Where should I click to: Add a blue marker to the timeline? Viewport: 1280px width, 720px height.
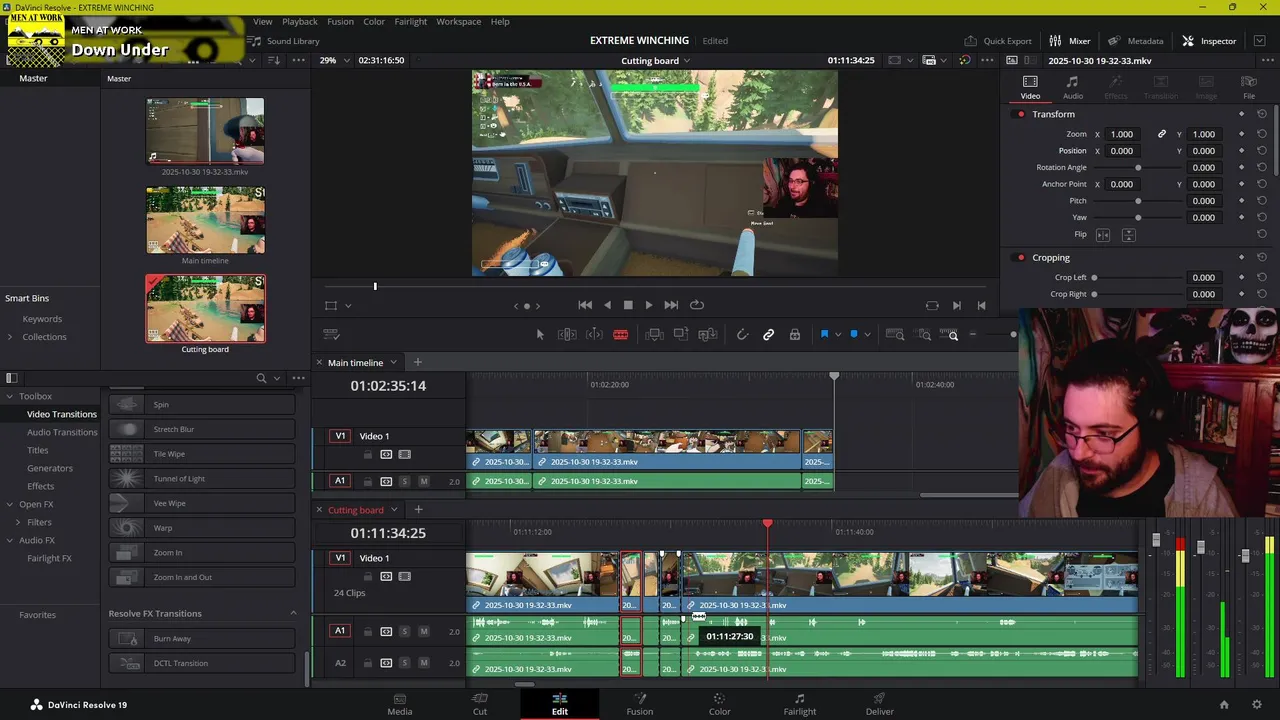[x=854, y=335]
